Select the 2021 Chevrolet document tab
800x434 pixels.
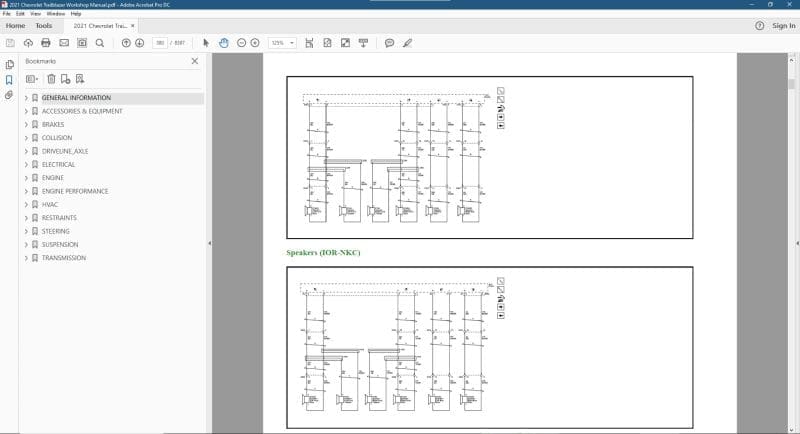pyautogui.click(x=100, y=25)
